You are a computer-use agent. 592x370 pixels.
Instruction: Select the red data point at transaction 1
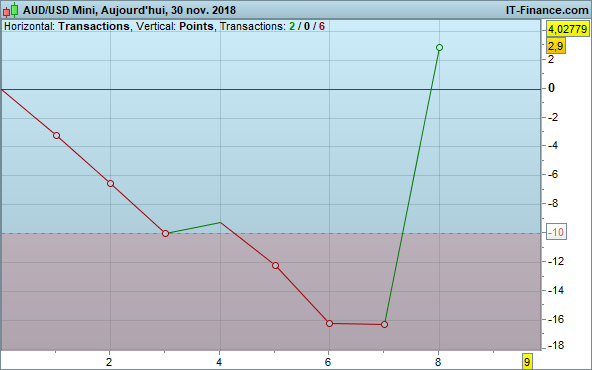point(56,136)
